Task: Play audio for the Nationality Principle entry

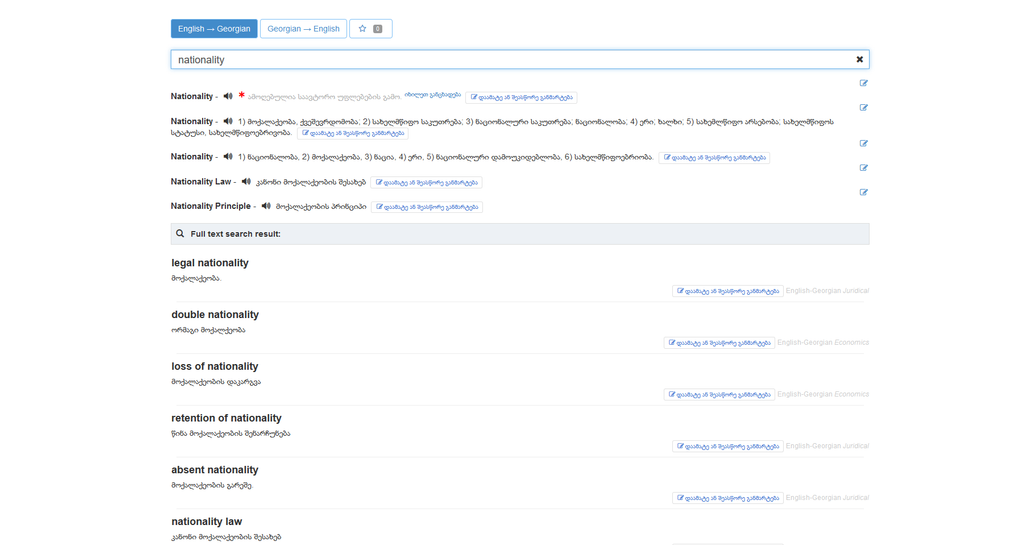Action: 266,206
